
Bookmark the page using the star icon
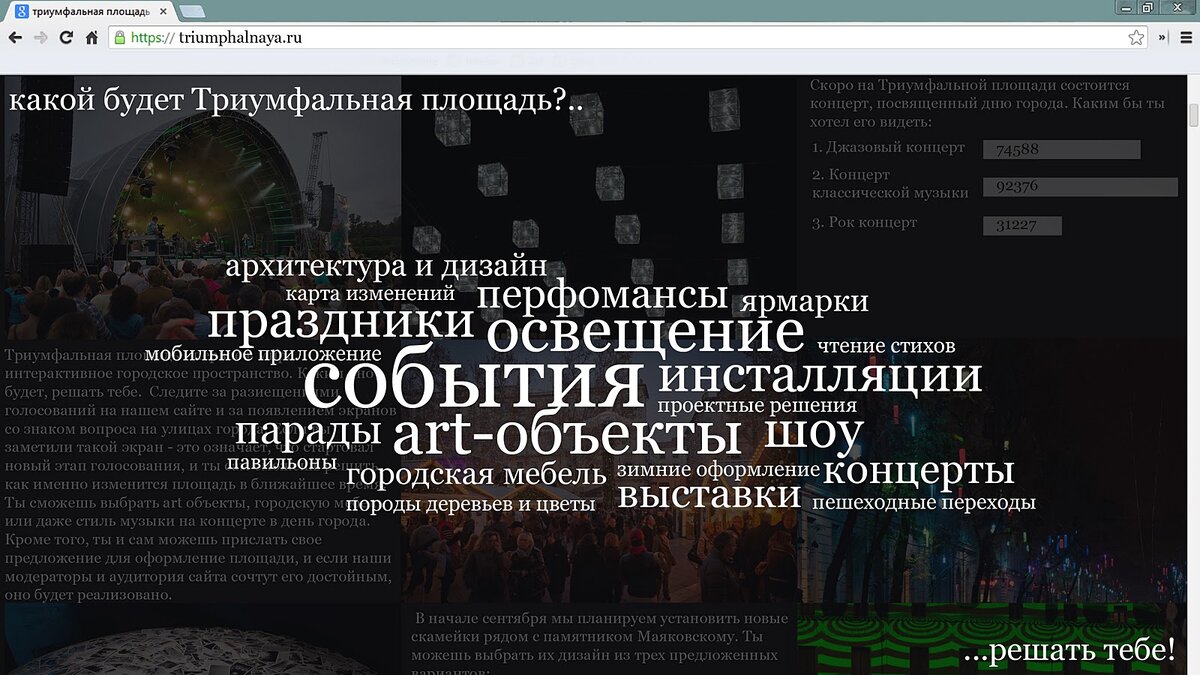click(1135, 36)
